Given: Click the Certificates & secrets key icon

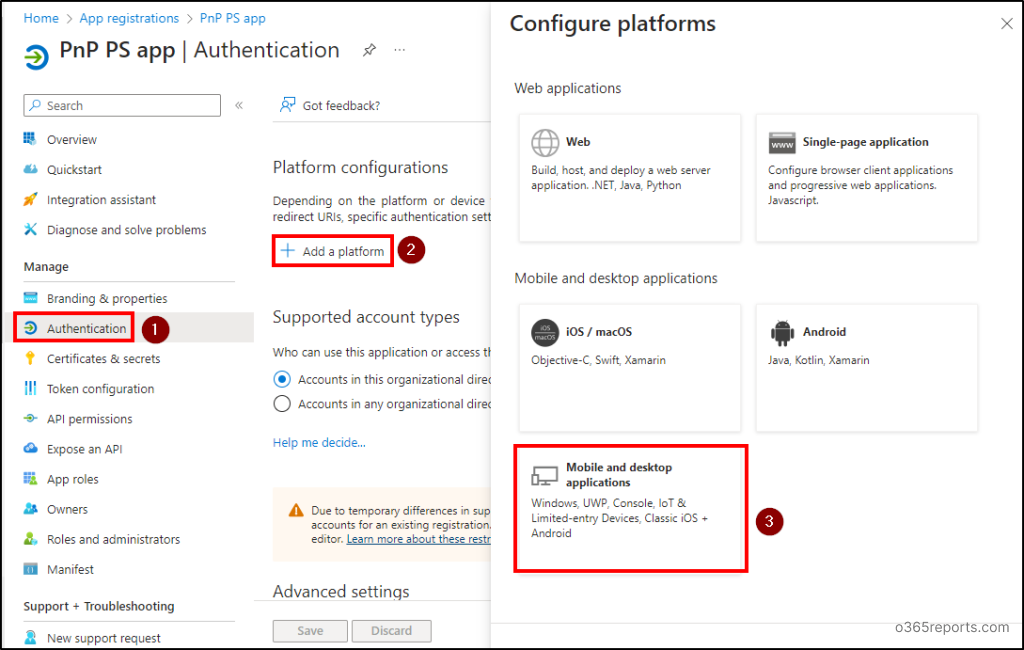Looking at the screenshot, I should coord(30,358).
